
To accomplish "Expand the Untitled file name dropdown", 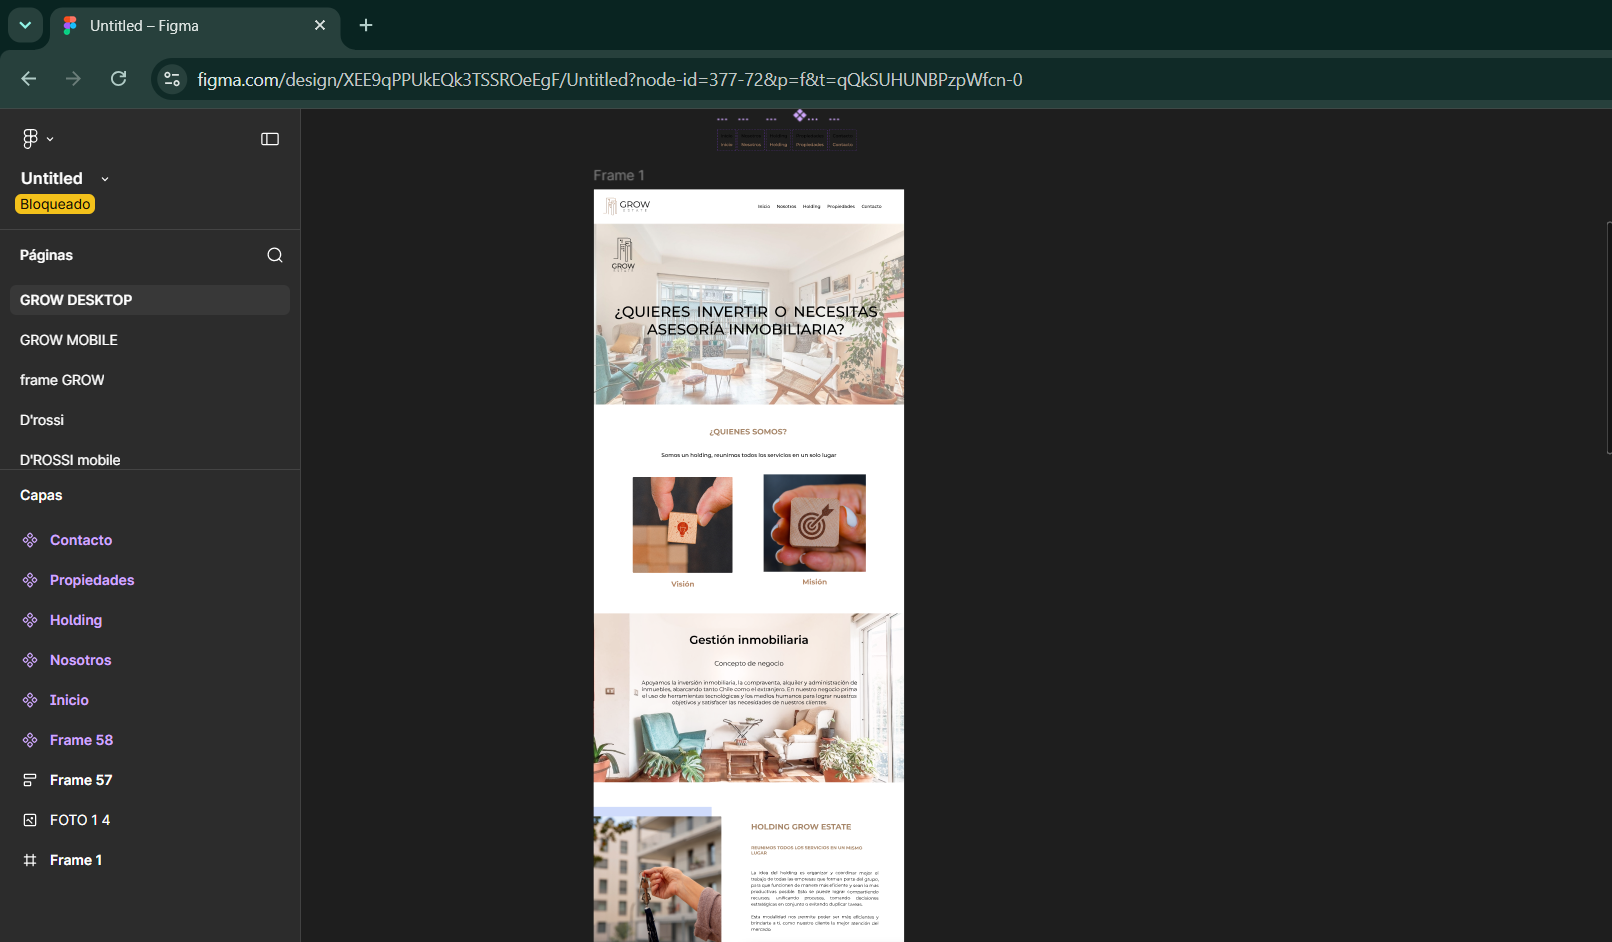I will click(x=105, y=179).
